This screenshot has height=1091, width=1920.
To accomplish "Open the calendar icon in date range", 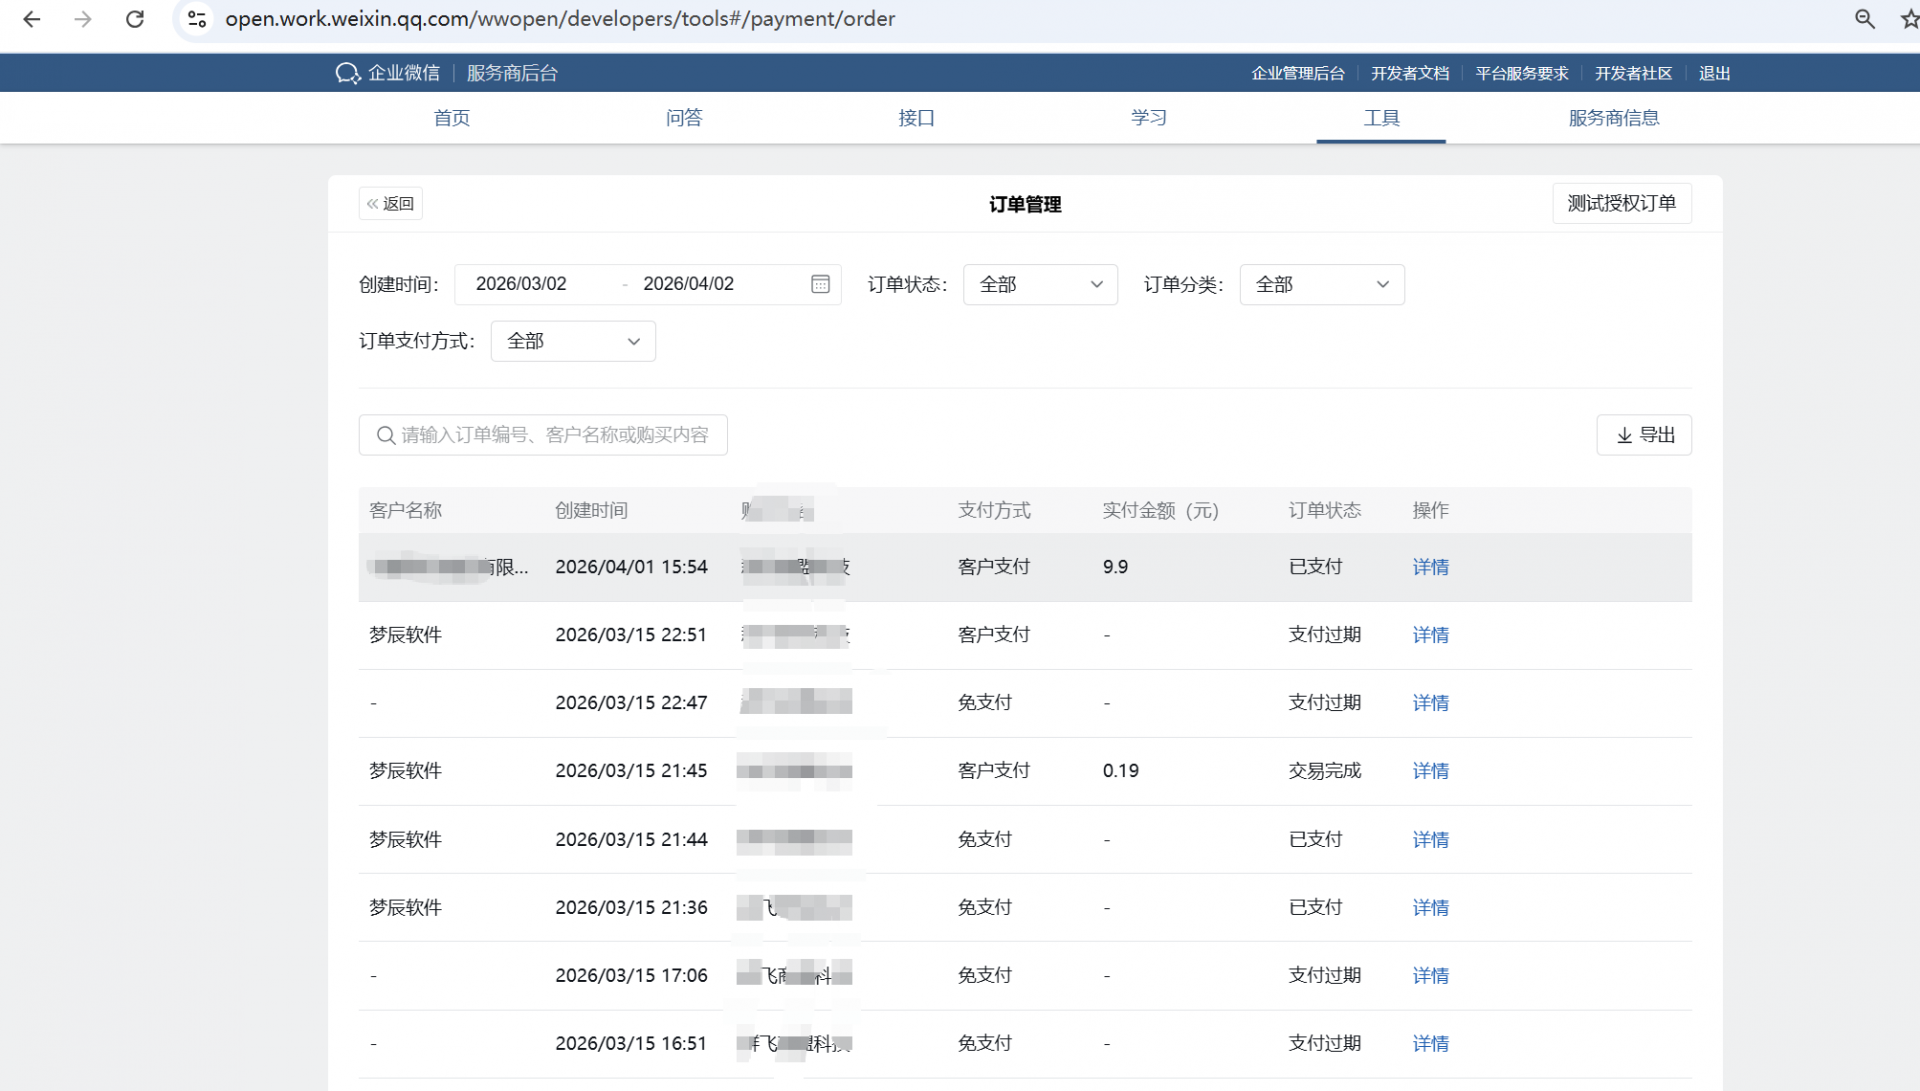I will 820,284.
